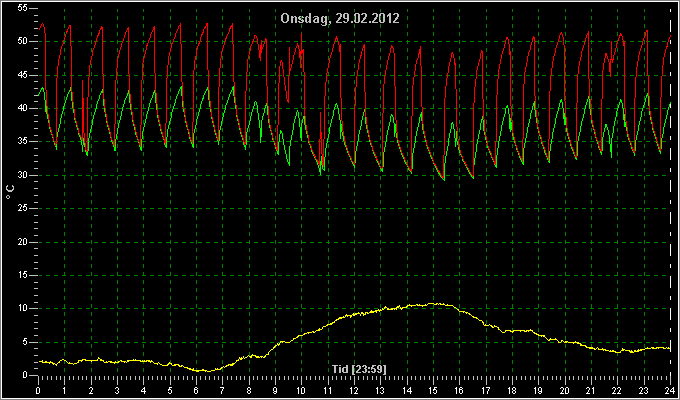Select hour 0 on the time axis
The image size is (680, 400).
38,390
